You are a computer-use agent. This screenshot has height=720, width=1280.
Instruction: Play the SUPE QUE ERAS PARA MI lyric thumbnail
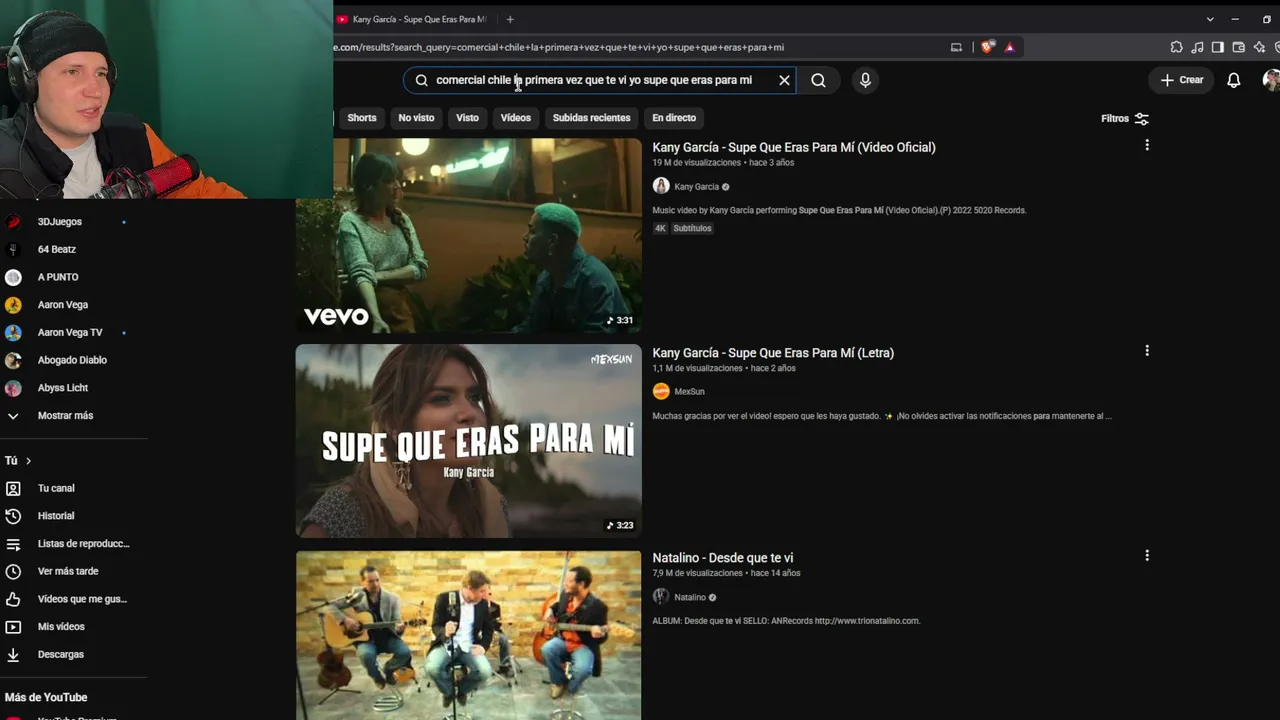pos(468,441)
